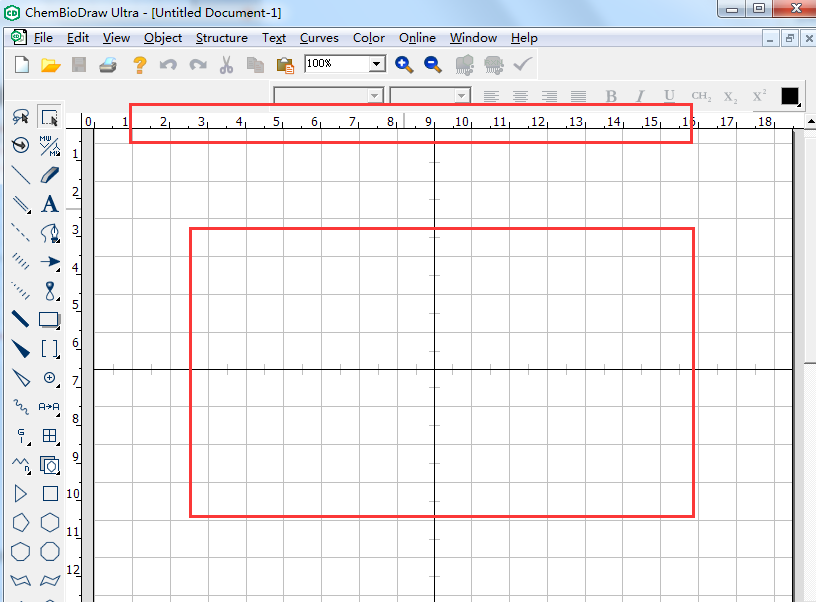816x602 pixels.
Task: Print the document
Action: pos(108,65)
